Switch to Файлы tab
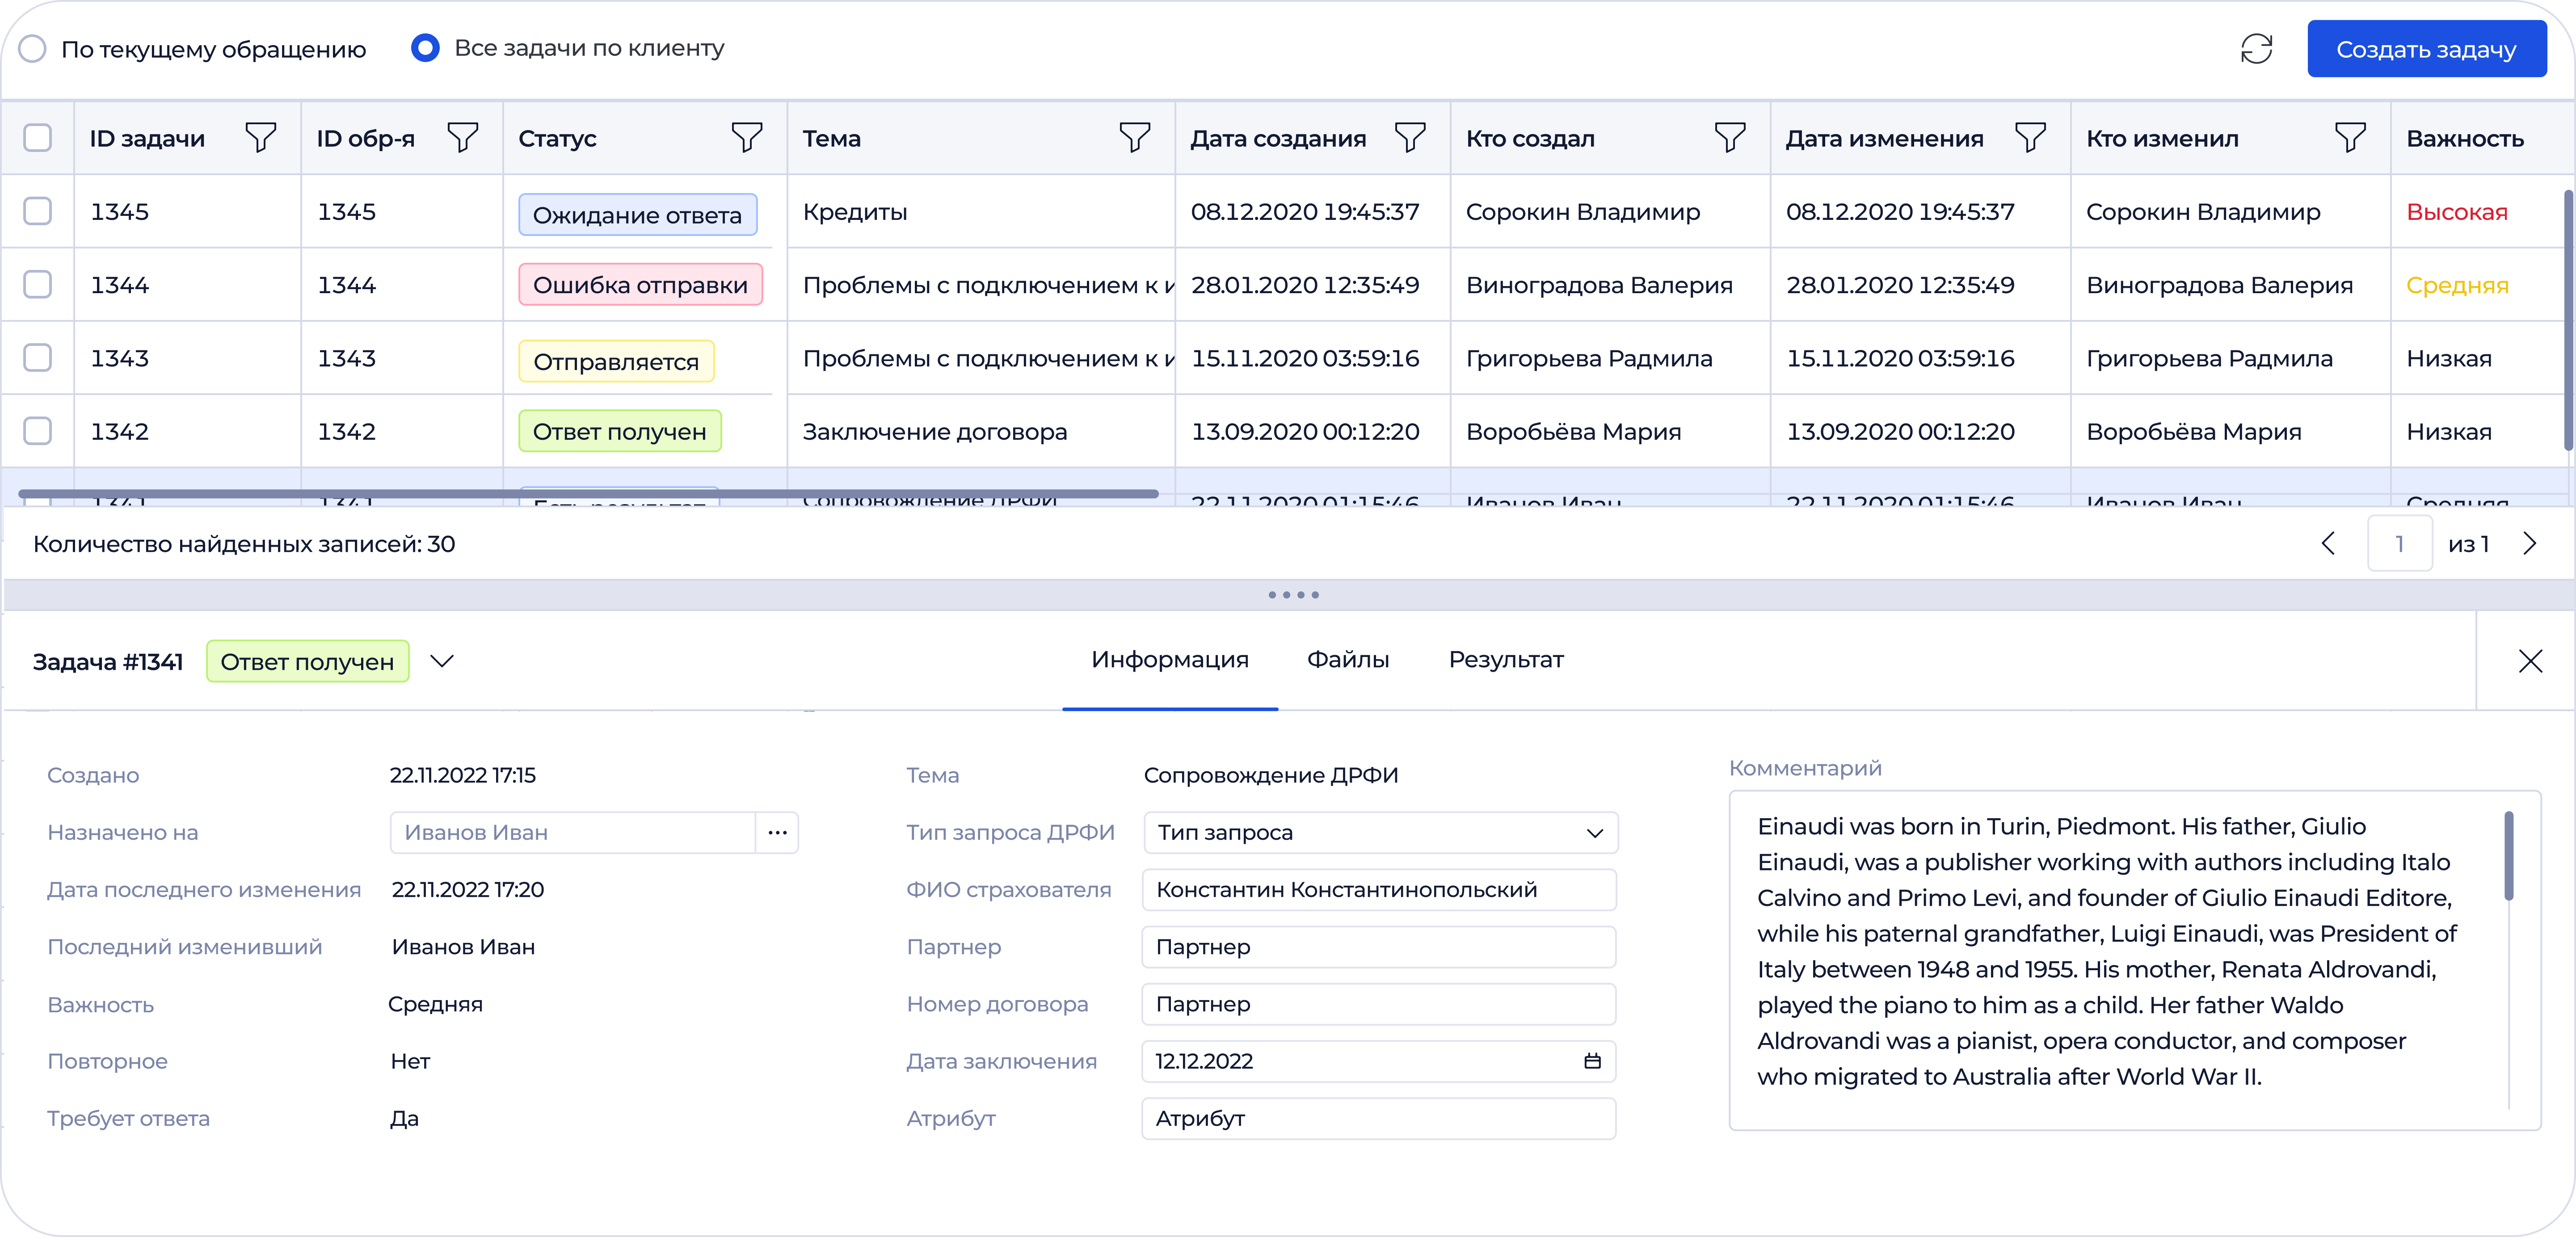Image resolution: width=2576 pixels, height=1237 pixels. [x=1348, y=660]
